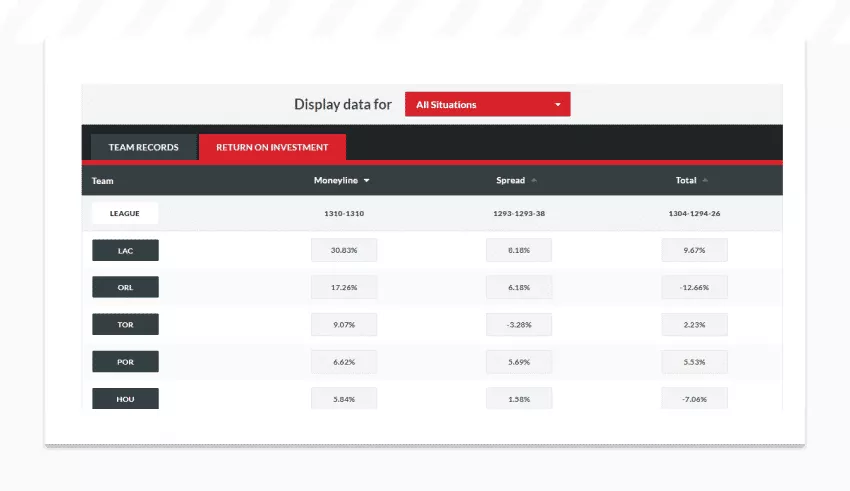This screenshot has height=491, width=850.
Task: Click the POR team button
Action: point(125,361)
